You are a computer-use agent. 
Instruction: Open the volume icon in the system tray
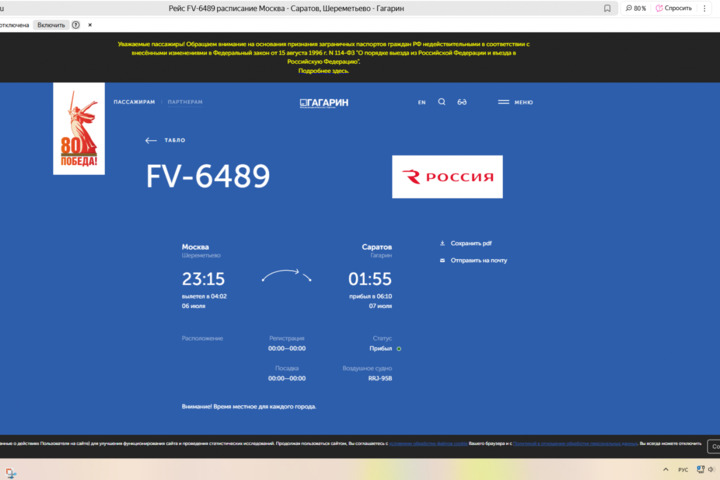point(711,469)
